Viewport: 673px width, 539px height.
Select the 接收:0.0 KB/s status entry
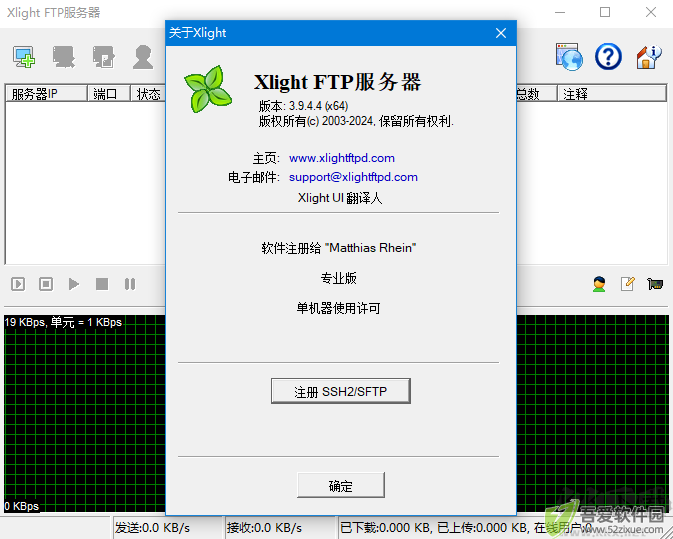point(264,528)
